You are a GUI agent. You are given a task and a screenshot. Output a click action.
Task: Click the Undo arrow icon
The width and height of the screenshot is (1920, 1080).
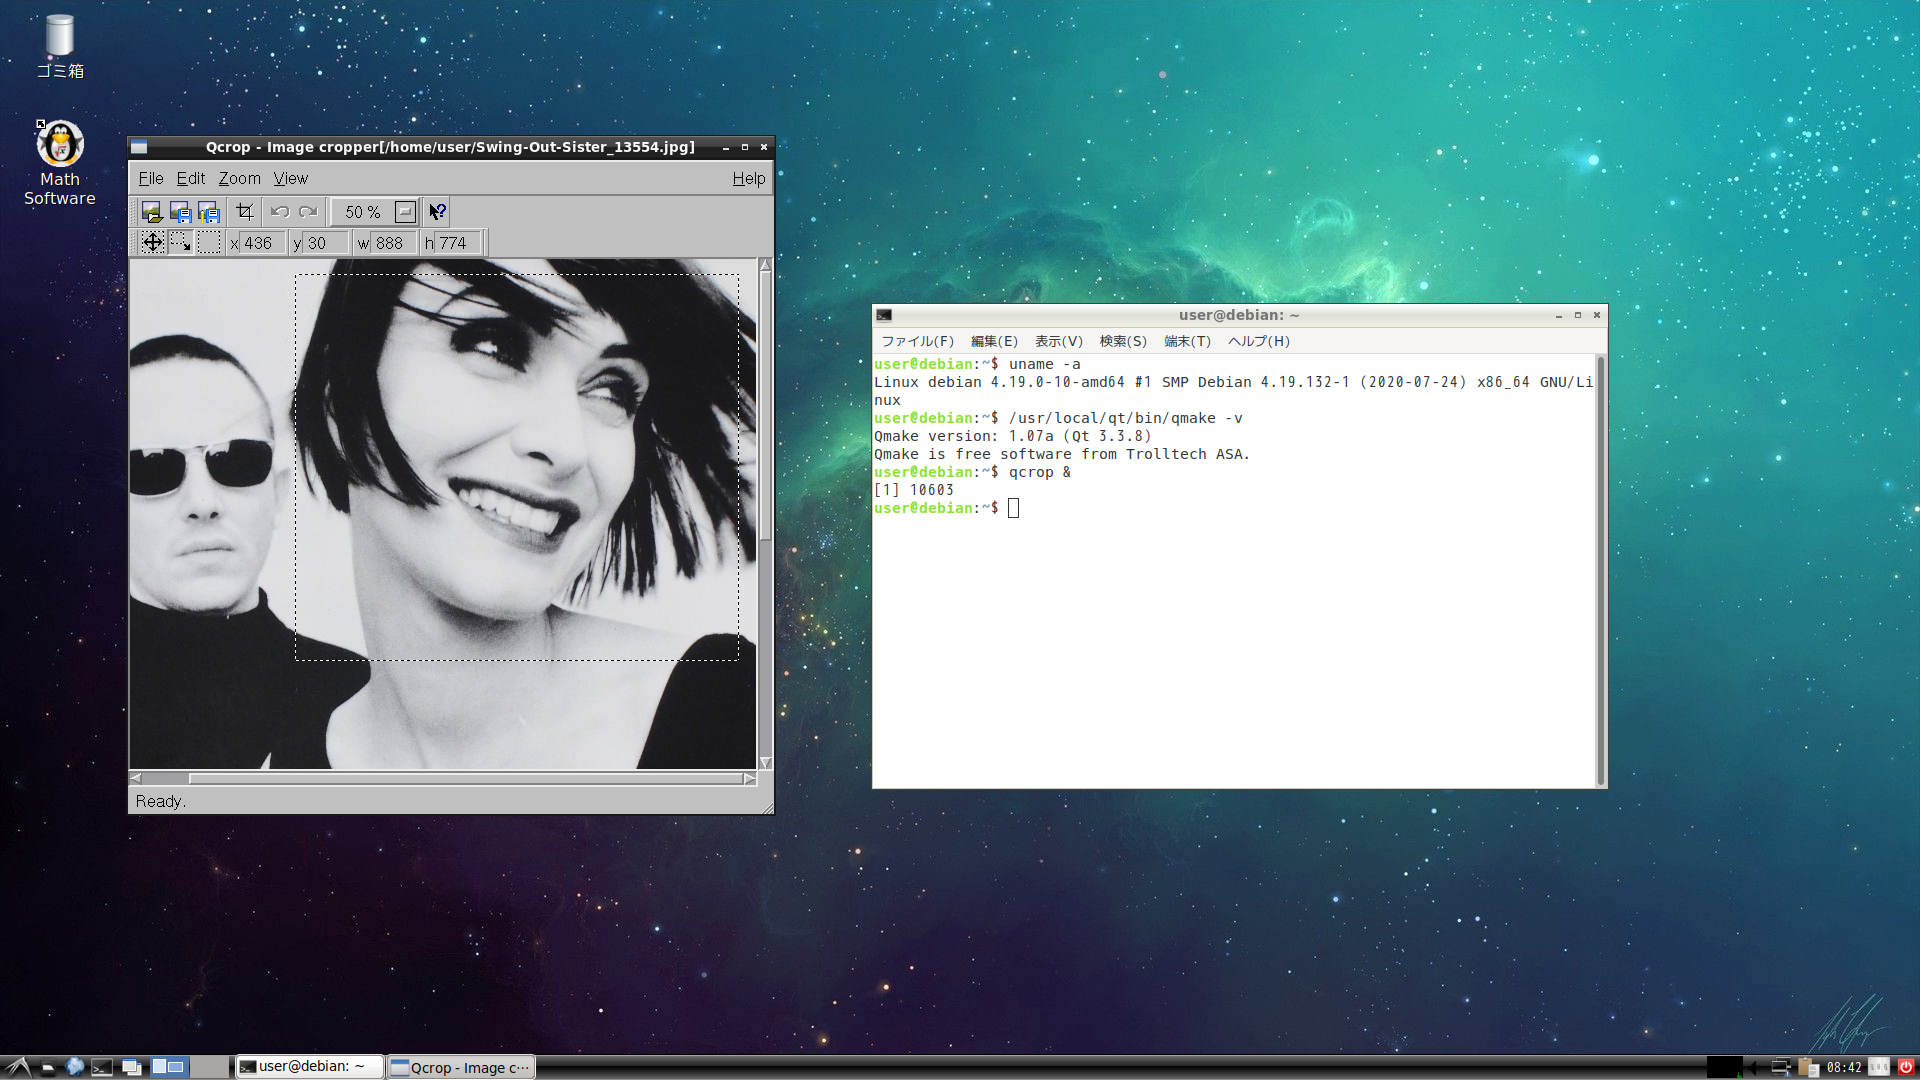280,212
